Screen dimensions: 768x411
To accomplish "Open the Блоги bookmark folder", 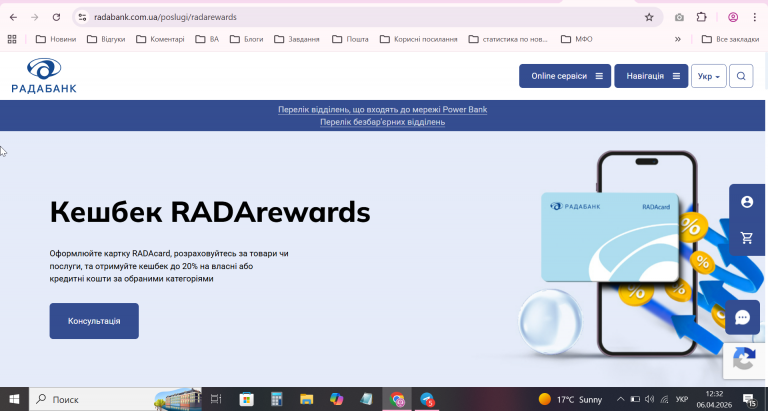I will (246, 39).
